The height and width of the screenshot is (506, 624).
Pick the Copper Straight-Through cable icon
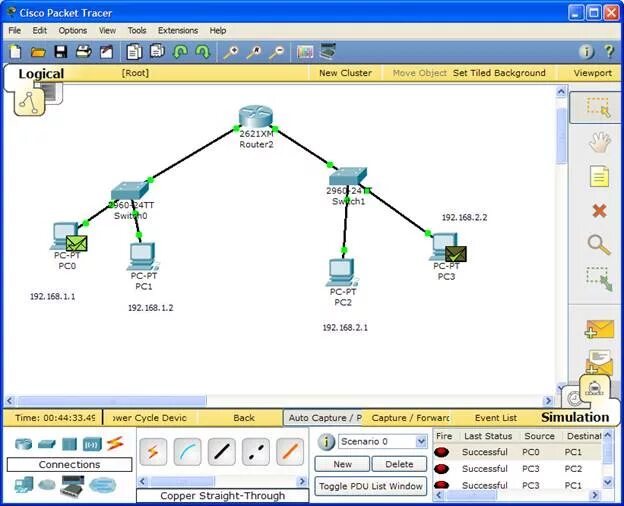coord(222,452)
